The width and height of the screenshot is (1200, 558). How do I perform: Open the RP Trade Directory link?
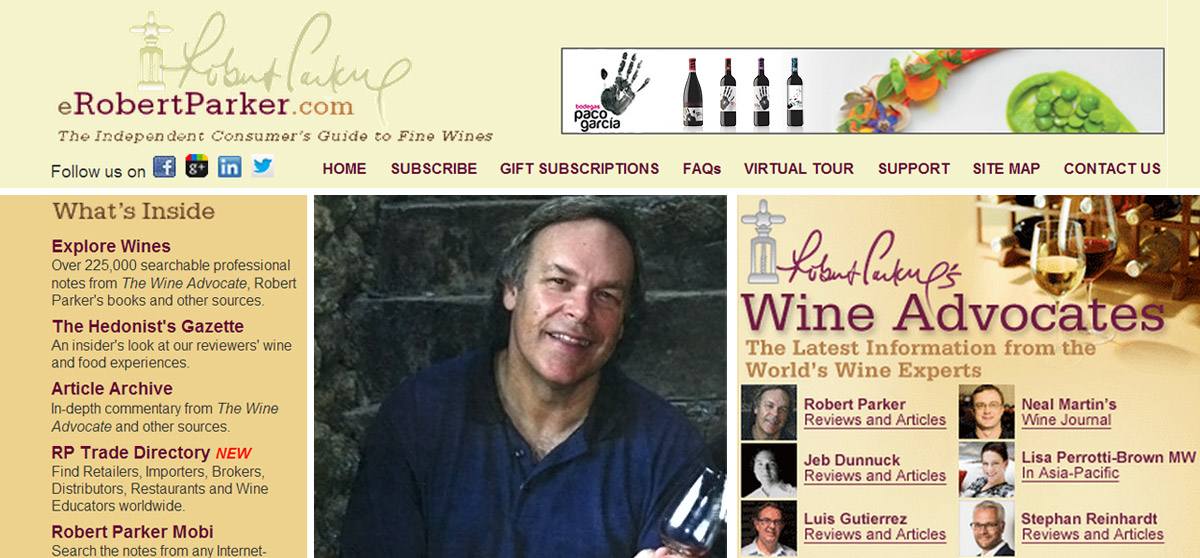pos(131,452)
